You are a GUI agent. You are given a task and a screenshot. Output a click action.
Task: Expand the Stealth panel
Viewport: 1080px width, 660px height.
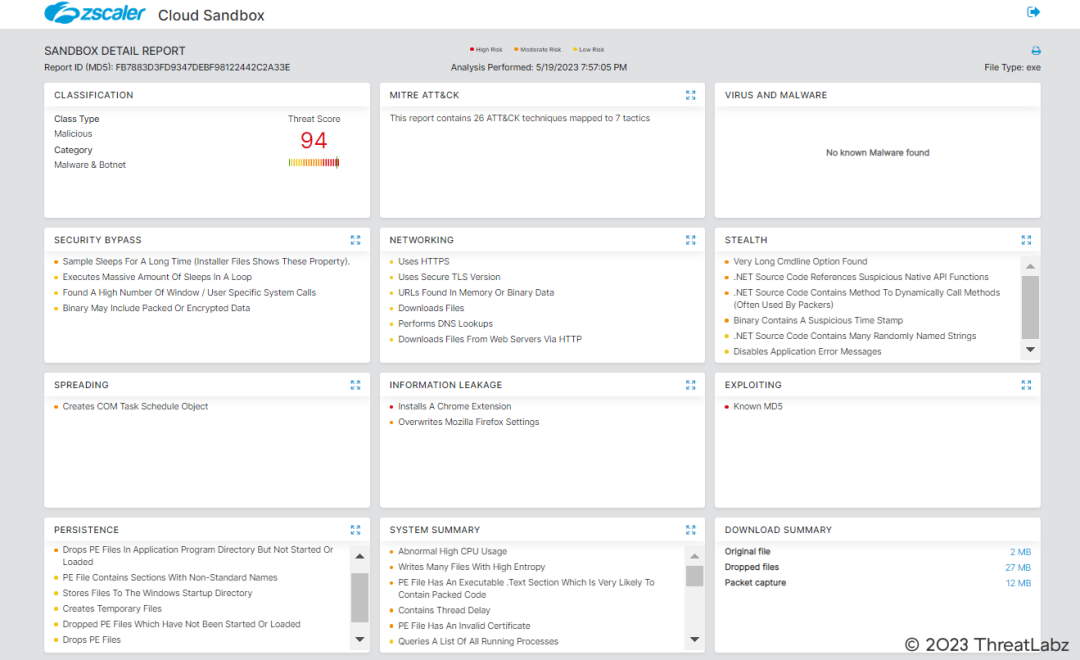point(1026,240)
